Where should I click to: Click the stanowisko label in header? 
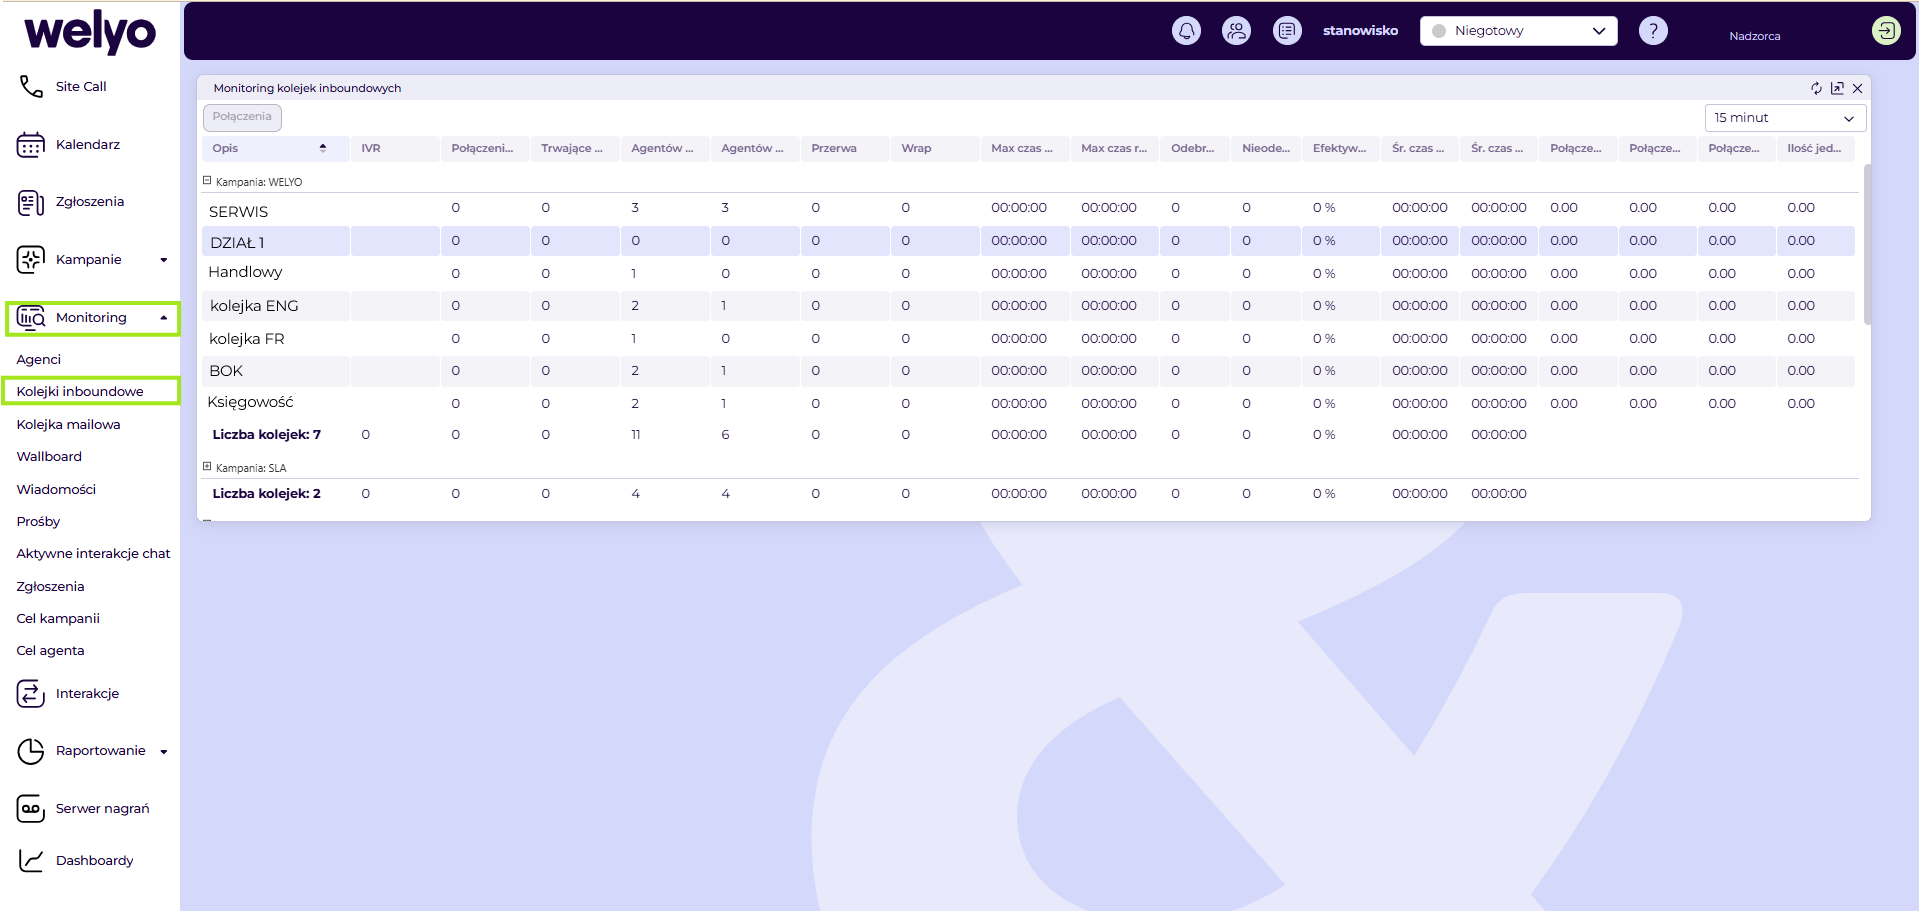click(1360, 31)
